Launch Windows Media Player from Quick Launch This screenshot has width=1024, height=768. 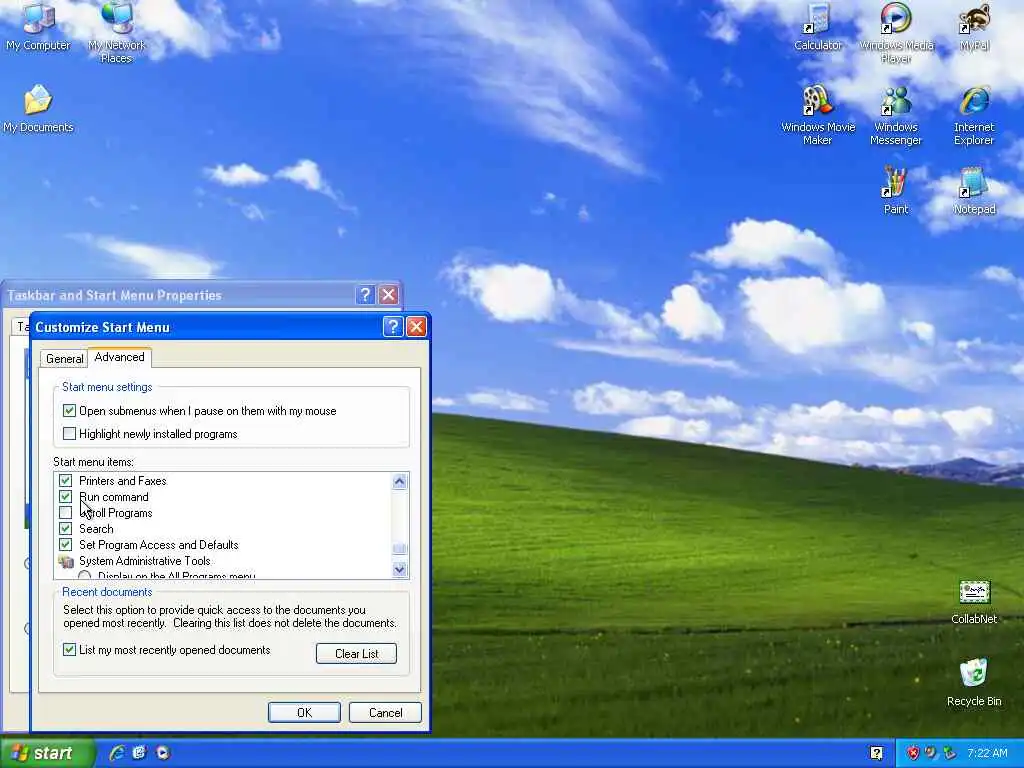click(x=163, y=753)
